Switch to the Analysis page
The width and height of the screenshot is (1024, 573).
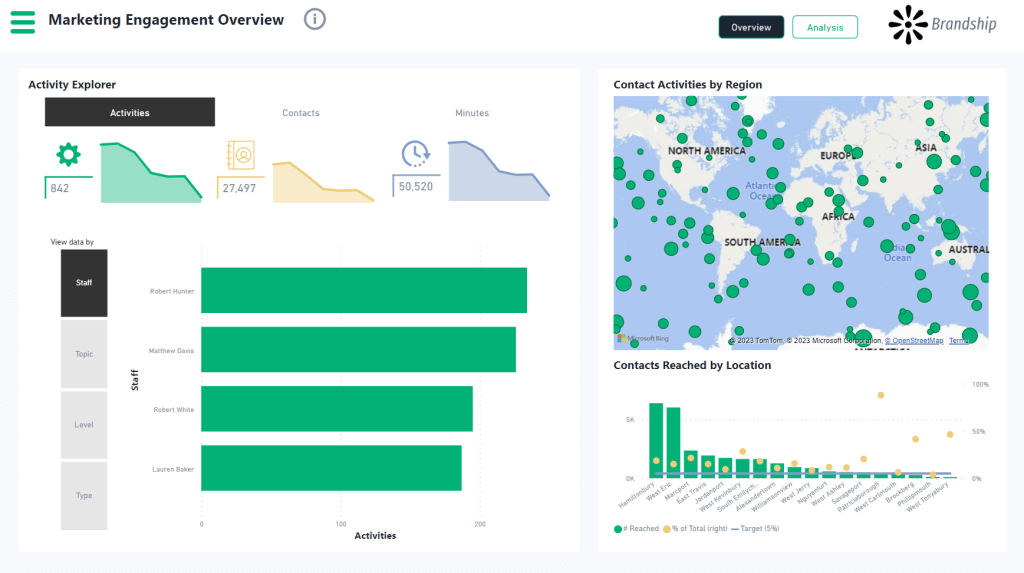pyautogui.click(x=825, y=28)
